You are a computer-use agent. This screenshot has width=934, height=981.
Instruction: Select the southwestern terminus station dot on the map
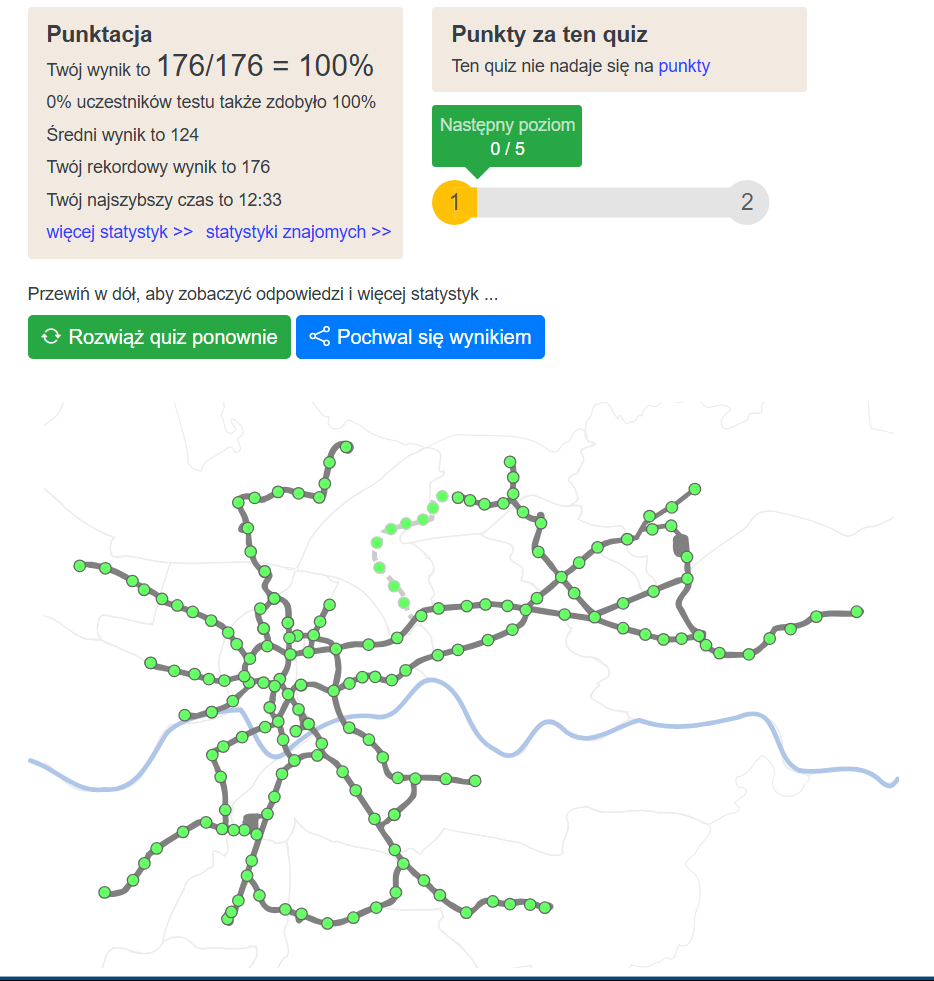(x=104, y=892)
